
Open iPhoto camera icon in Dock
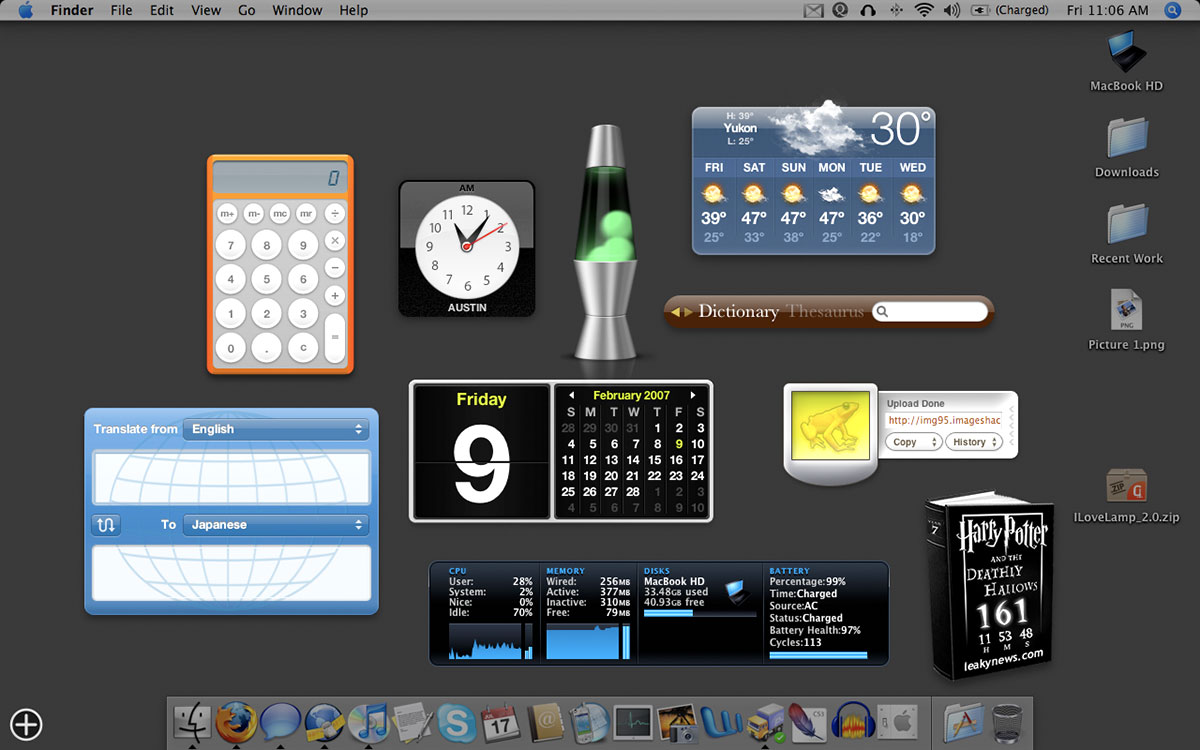click(x=677, y=723)
